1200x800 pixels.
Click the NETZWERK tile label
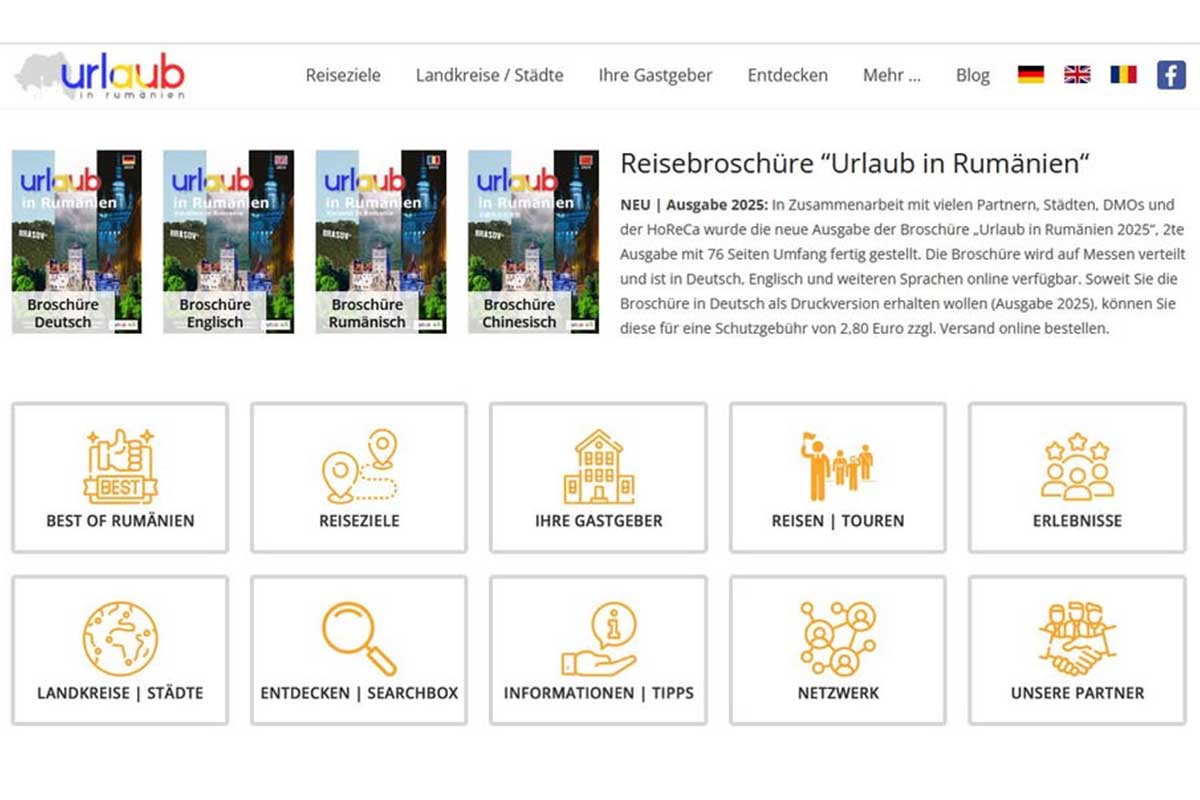[837, 693]
